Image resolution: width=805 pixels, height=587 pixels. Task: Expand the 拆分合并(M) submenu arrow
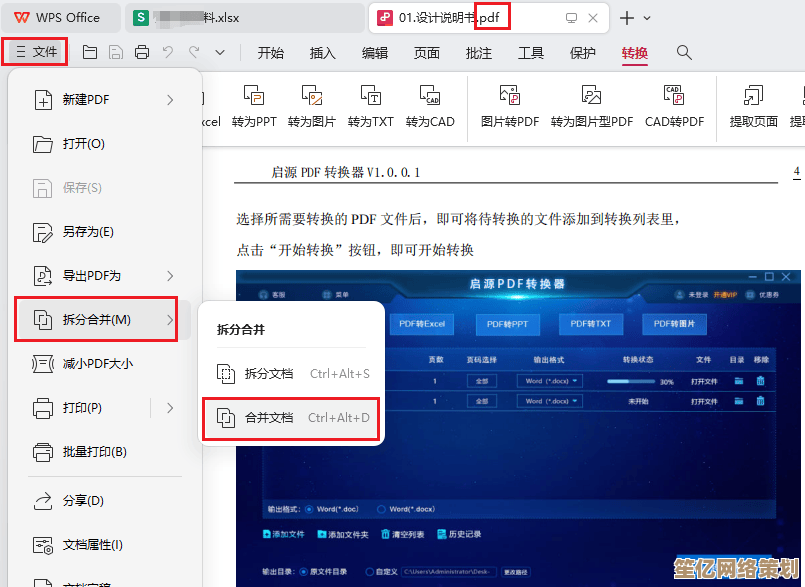(x=170, y=320)
